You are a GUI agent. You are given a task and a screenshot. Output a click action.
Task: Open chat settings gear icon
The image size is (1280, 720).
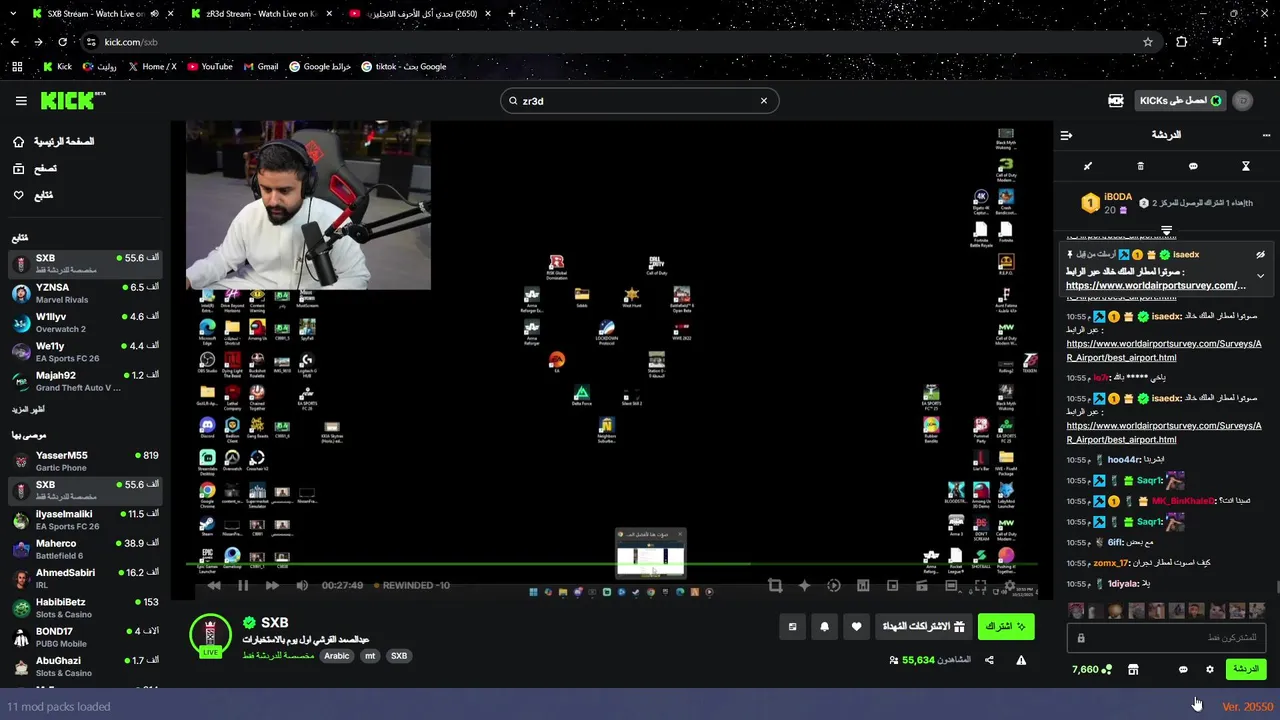1209,670
